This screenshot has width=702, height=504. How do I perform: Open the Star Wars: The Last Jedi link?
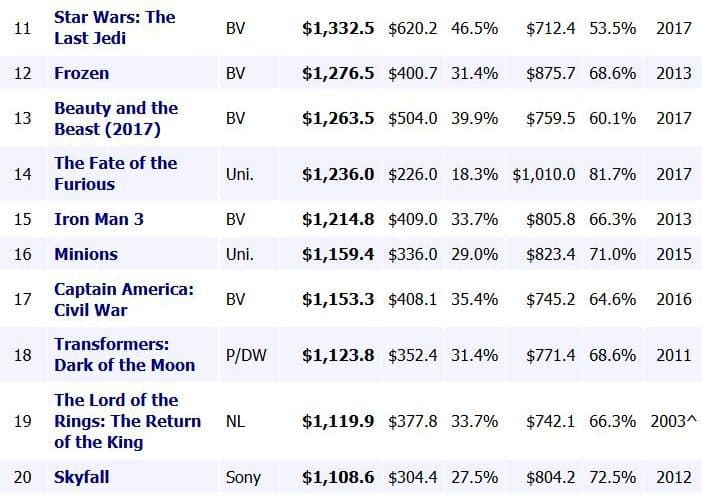point(114,28)
